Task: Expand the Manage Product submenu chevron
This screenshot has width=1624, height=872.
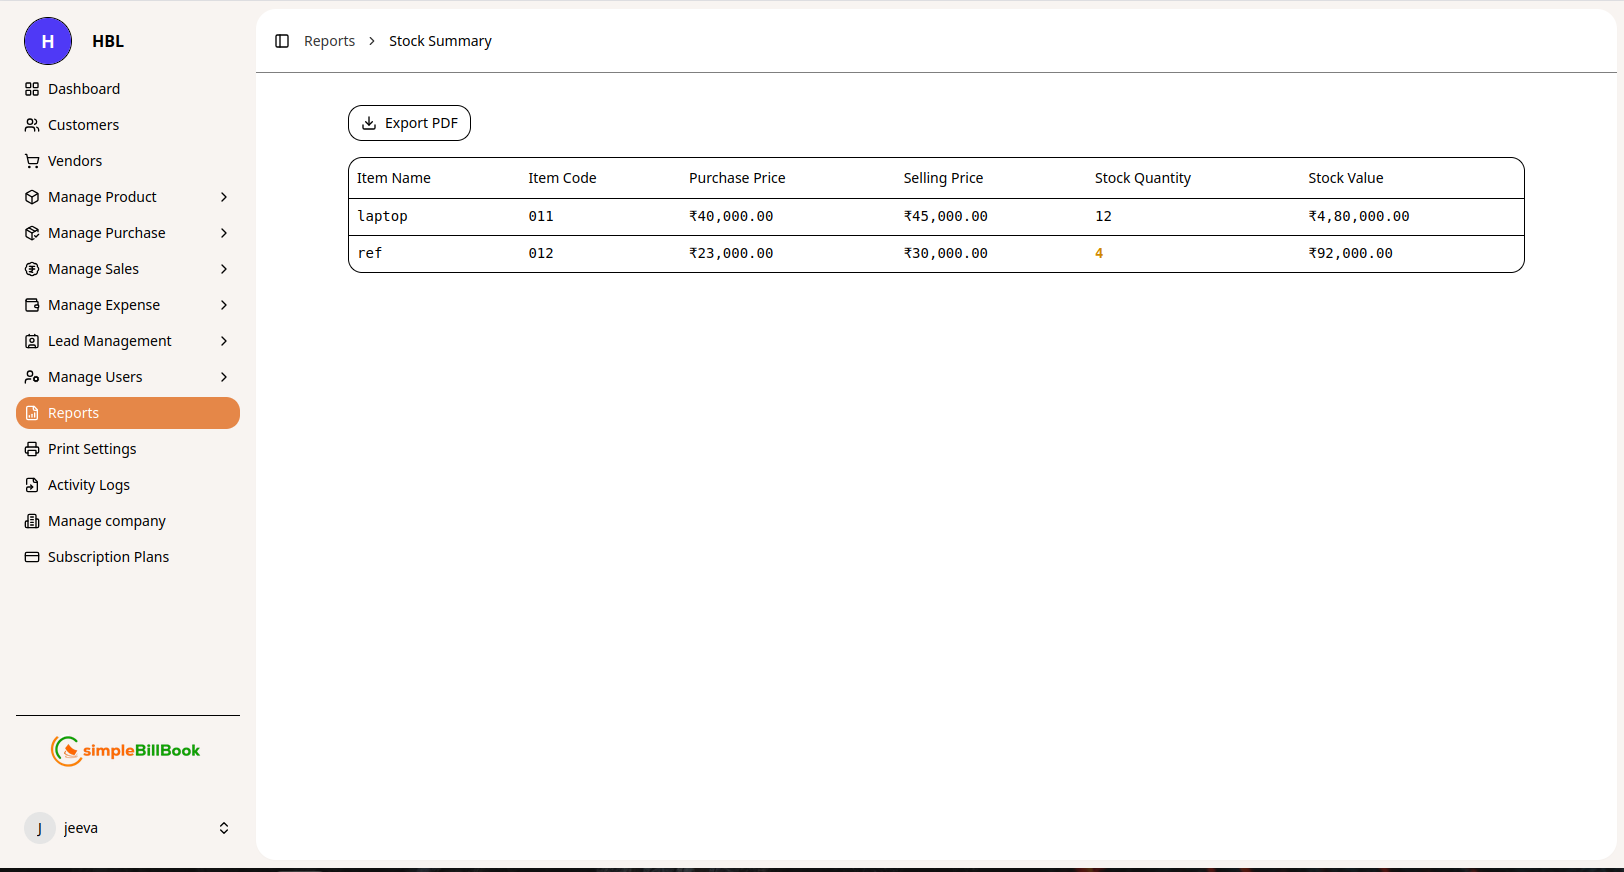Action: pos(224,197)
